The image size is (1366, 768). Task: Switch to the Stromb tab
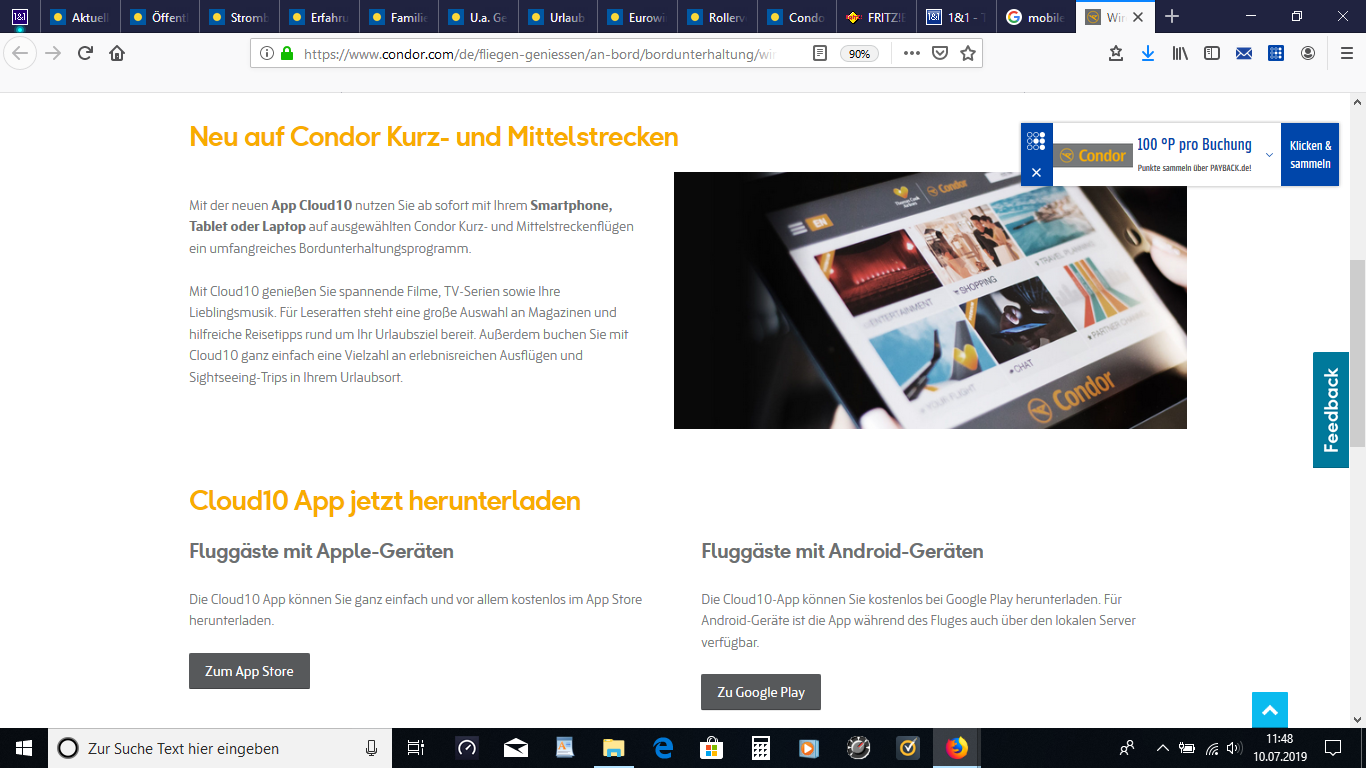tap(239, 17)
